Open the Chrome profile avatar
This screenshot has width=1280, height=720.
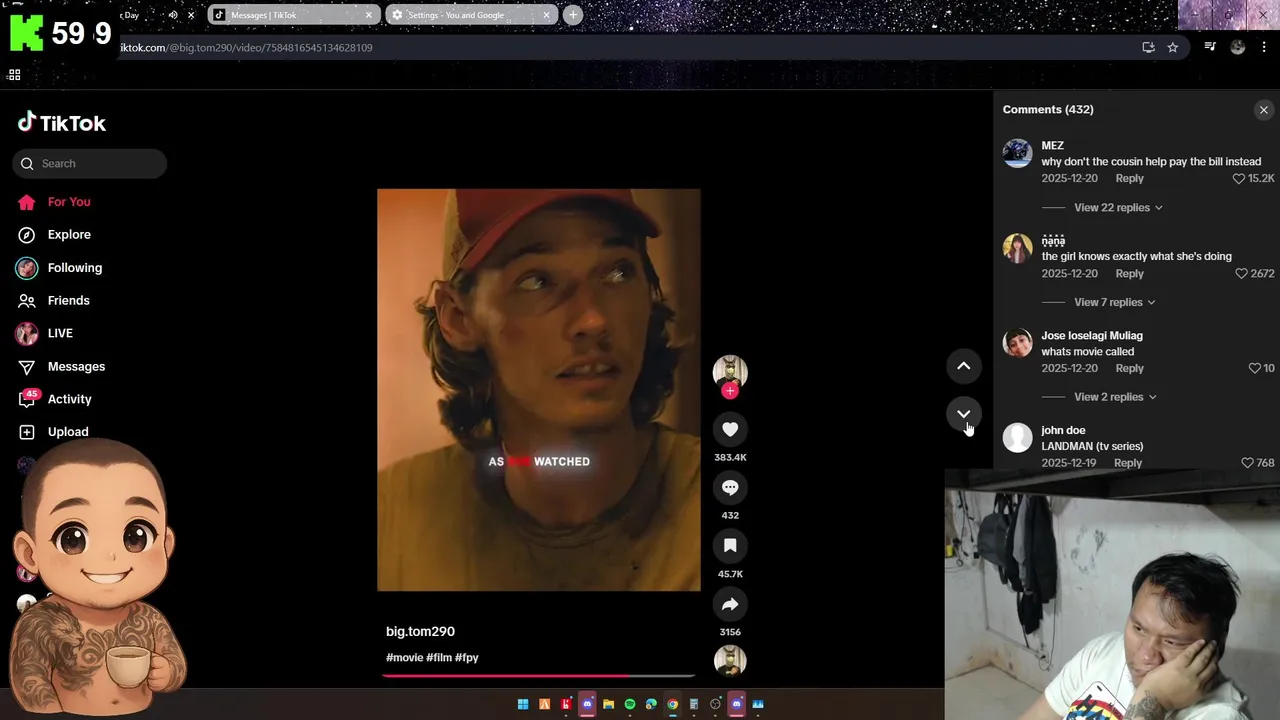(x=1238, y=47)
